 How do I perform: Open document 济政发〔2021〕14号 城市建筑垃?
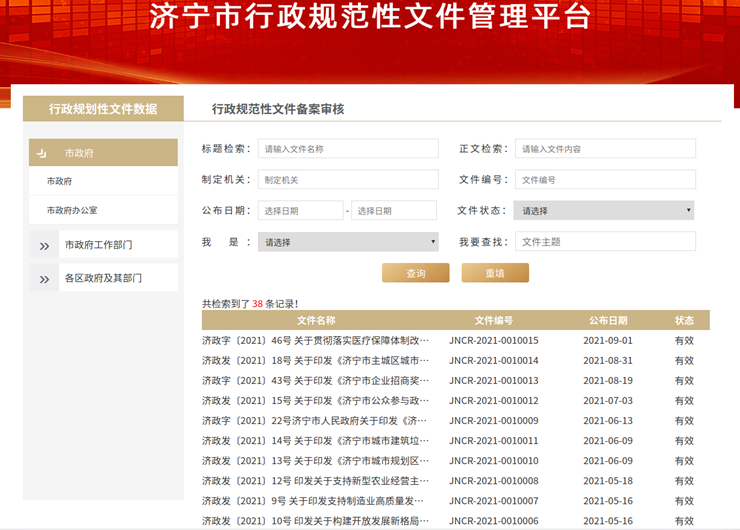[x=315, y=441]
